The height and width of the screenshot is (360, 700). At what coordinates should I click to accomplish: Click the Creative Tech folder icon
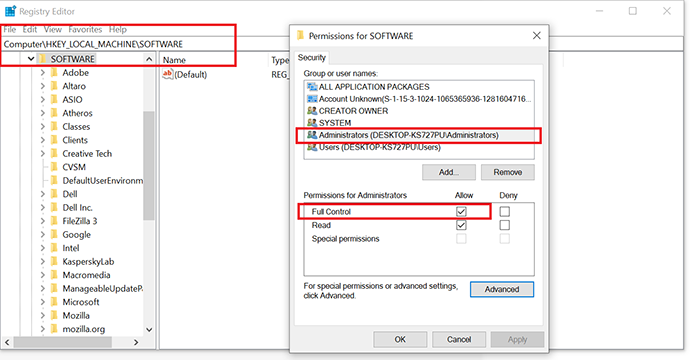coord(54,153)
